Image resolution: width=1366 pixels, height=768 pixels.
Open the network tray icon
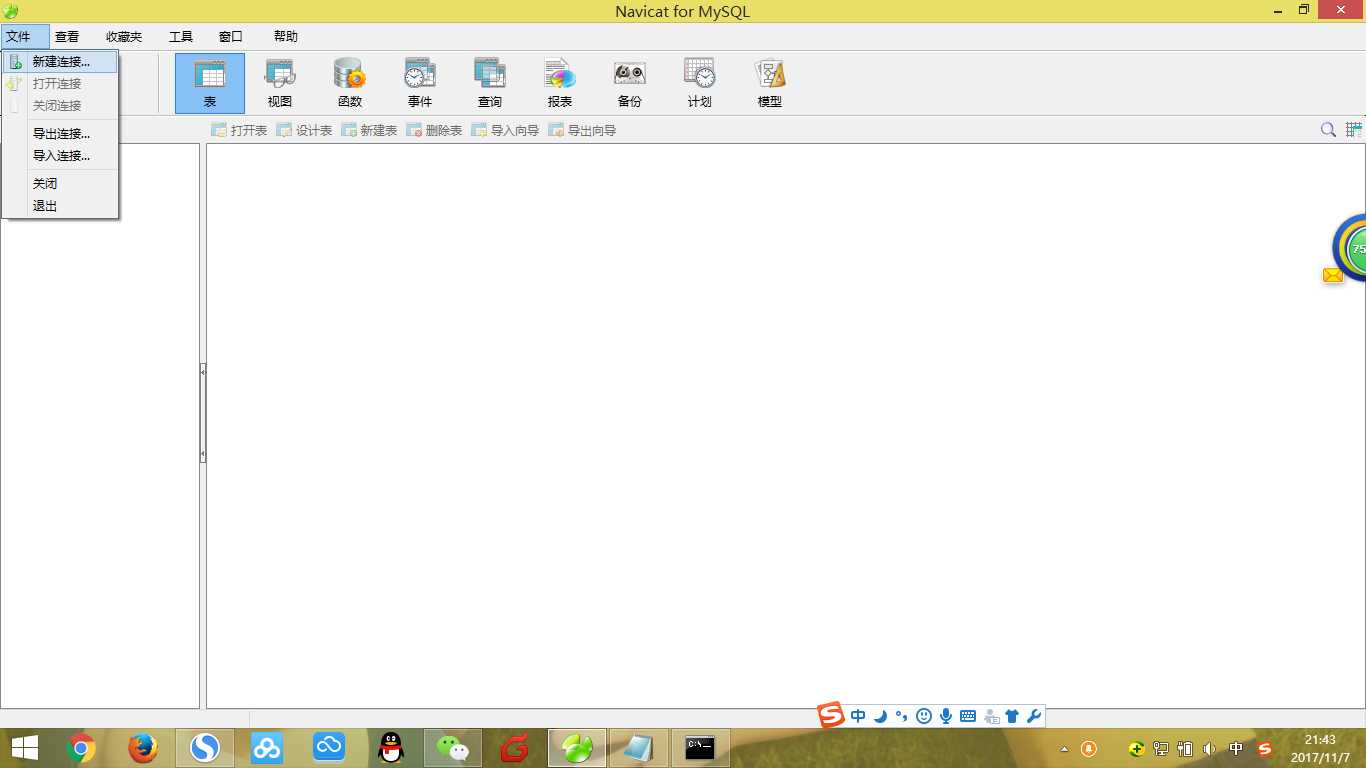(1161, 748)
